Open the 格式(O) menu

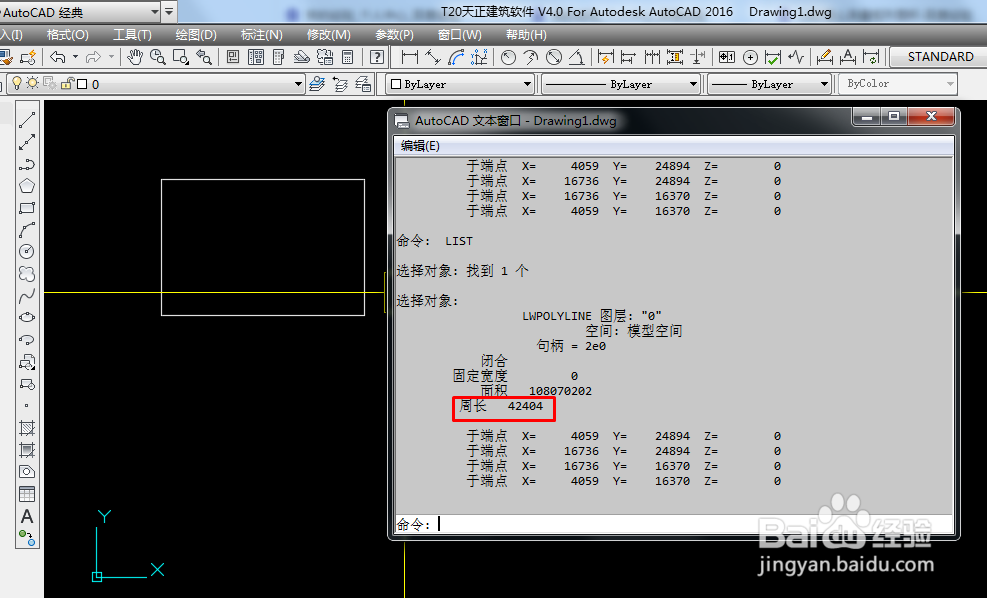point(67,35)
